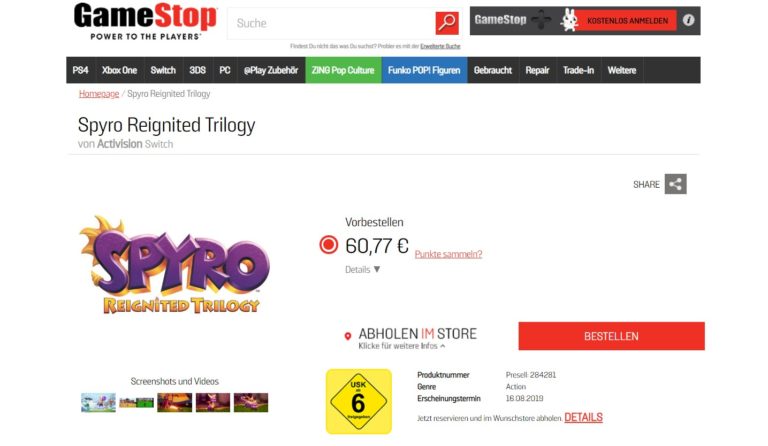768x446 pixels.
Task: Select the Vorbestellen price radio button
Action: coord(329,245)
